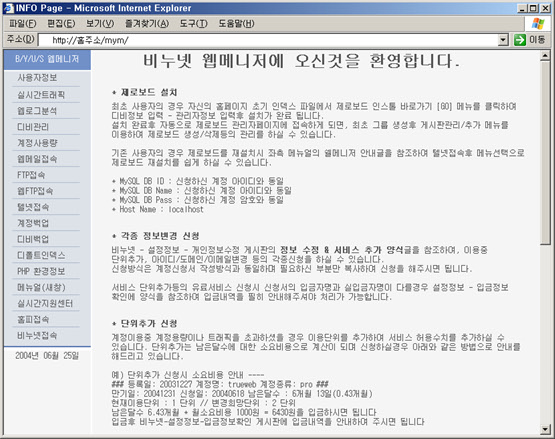Select the 계정백업 sidebar link
Image resolution: width=555 pixels, height=439 pixels.
33,223
